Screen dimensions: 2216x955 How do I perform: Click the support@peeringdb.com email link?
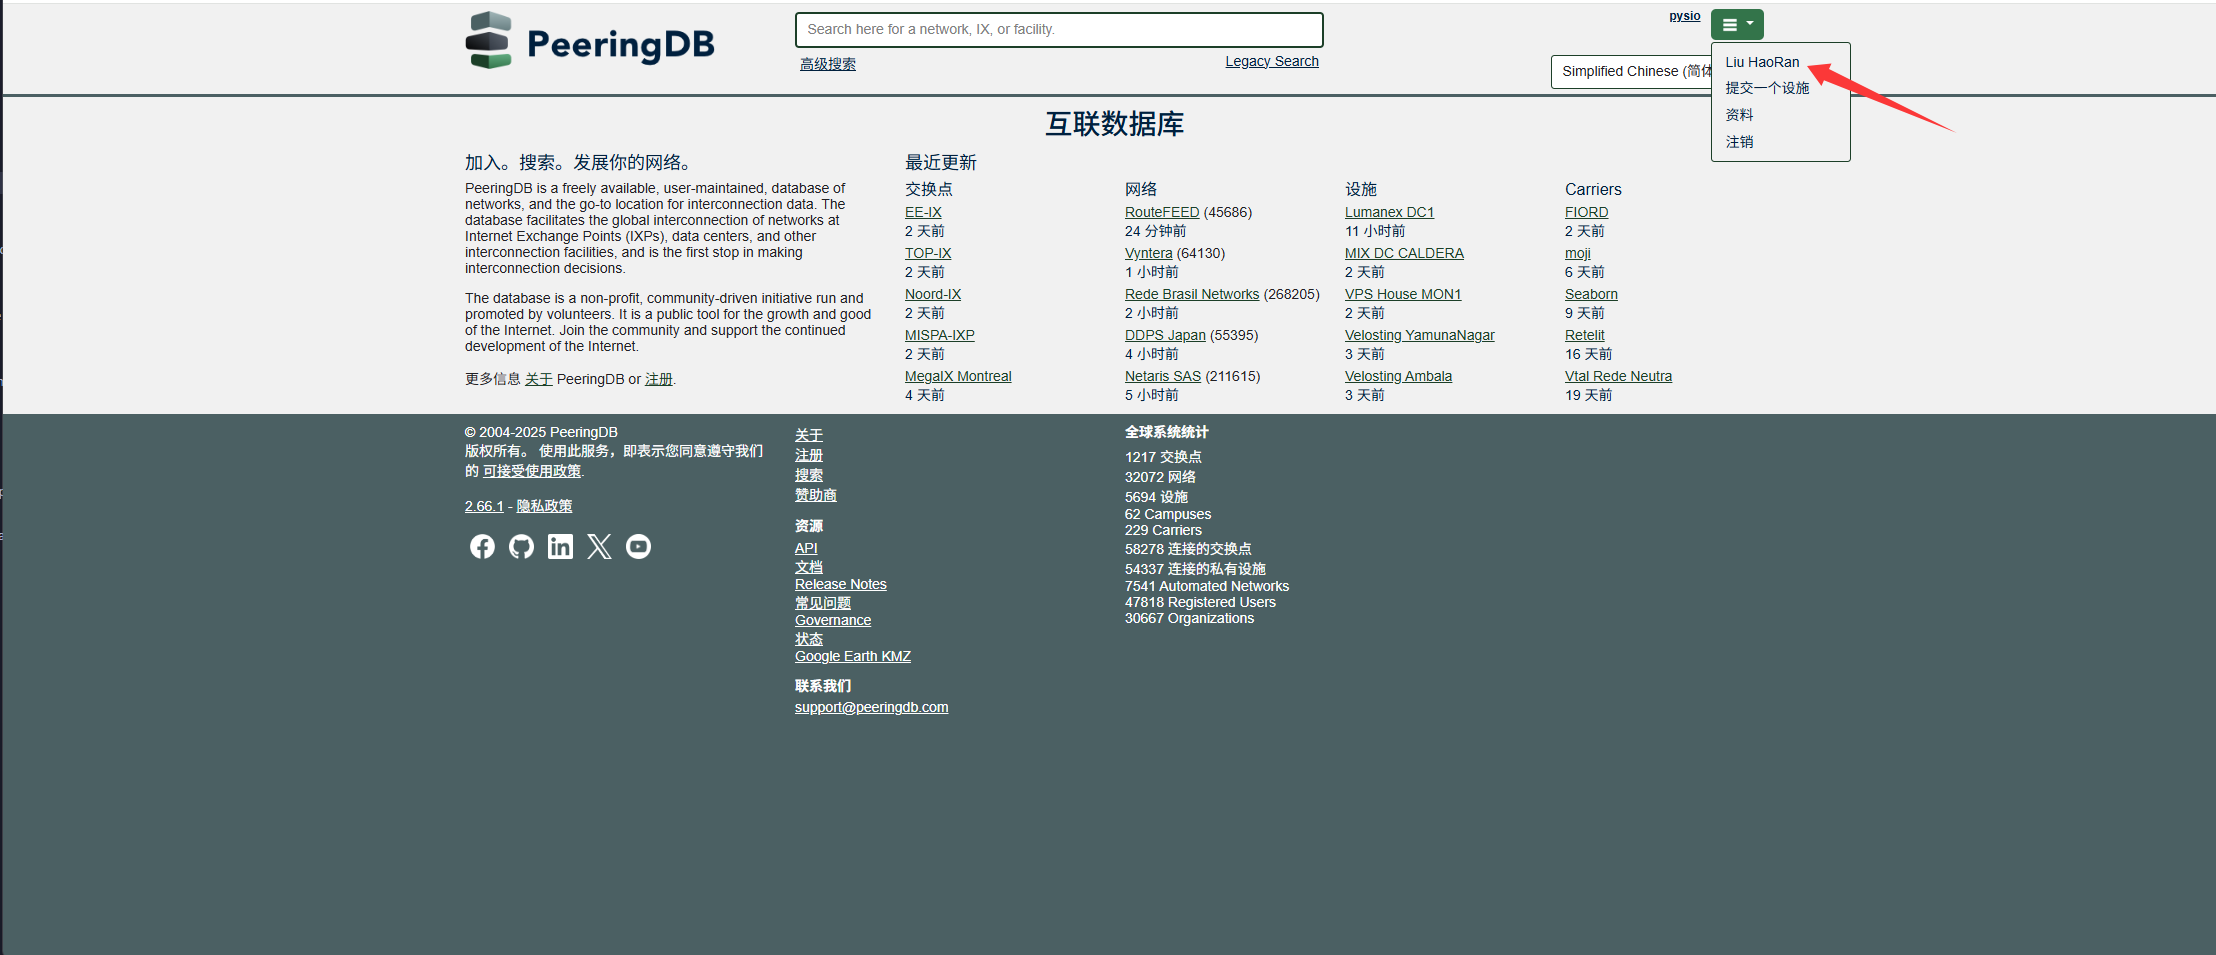(x=871, y=707)
